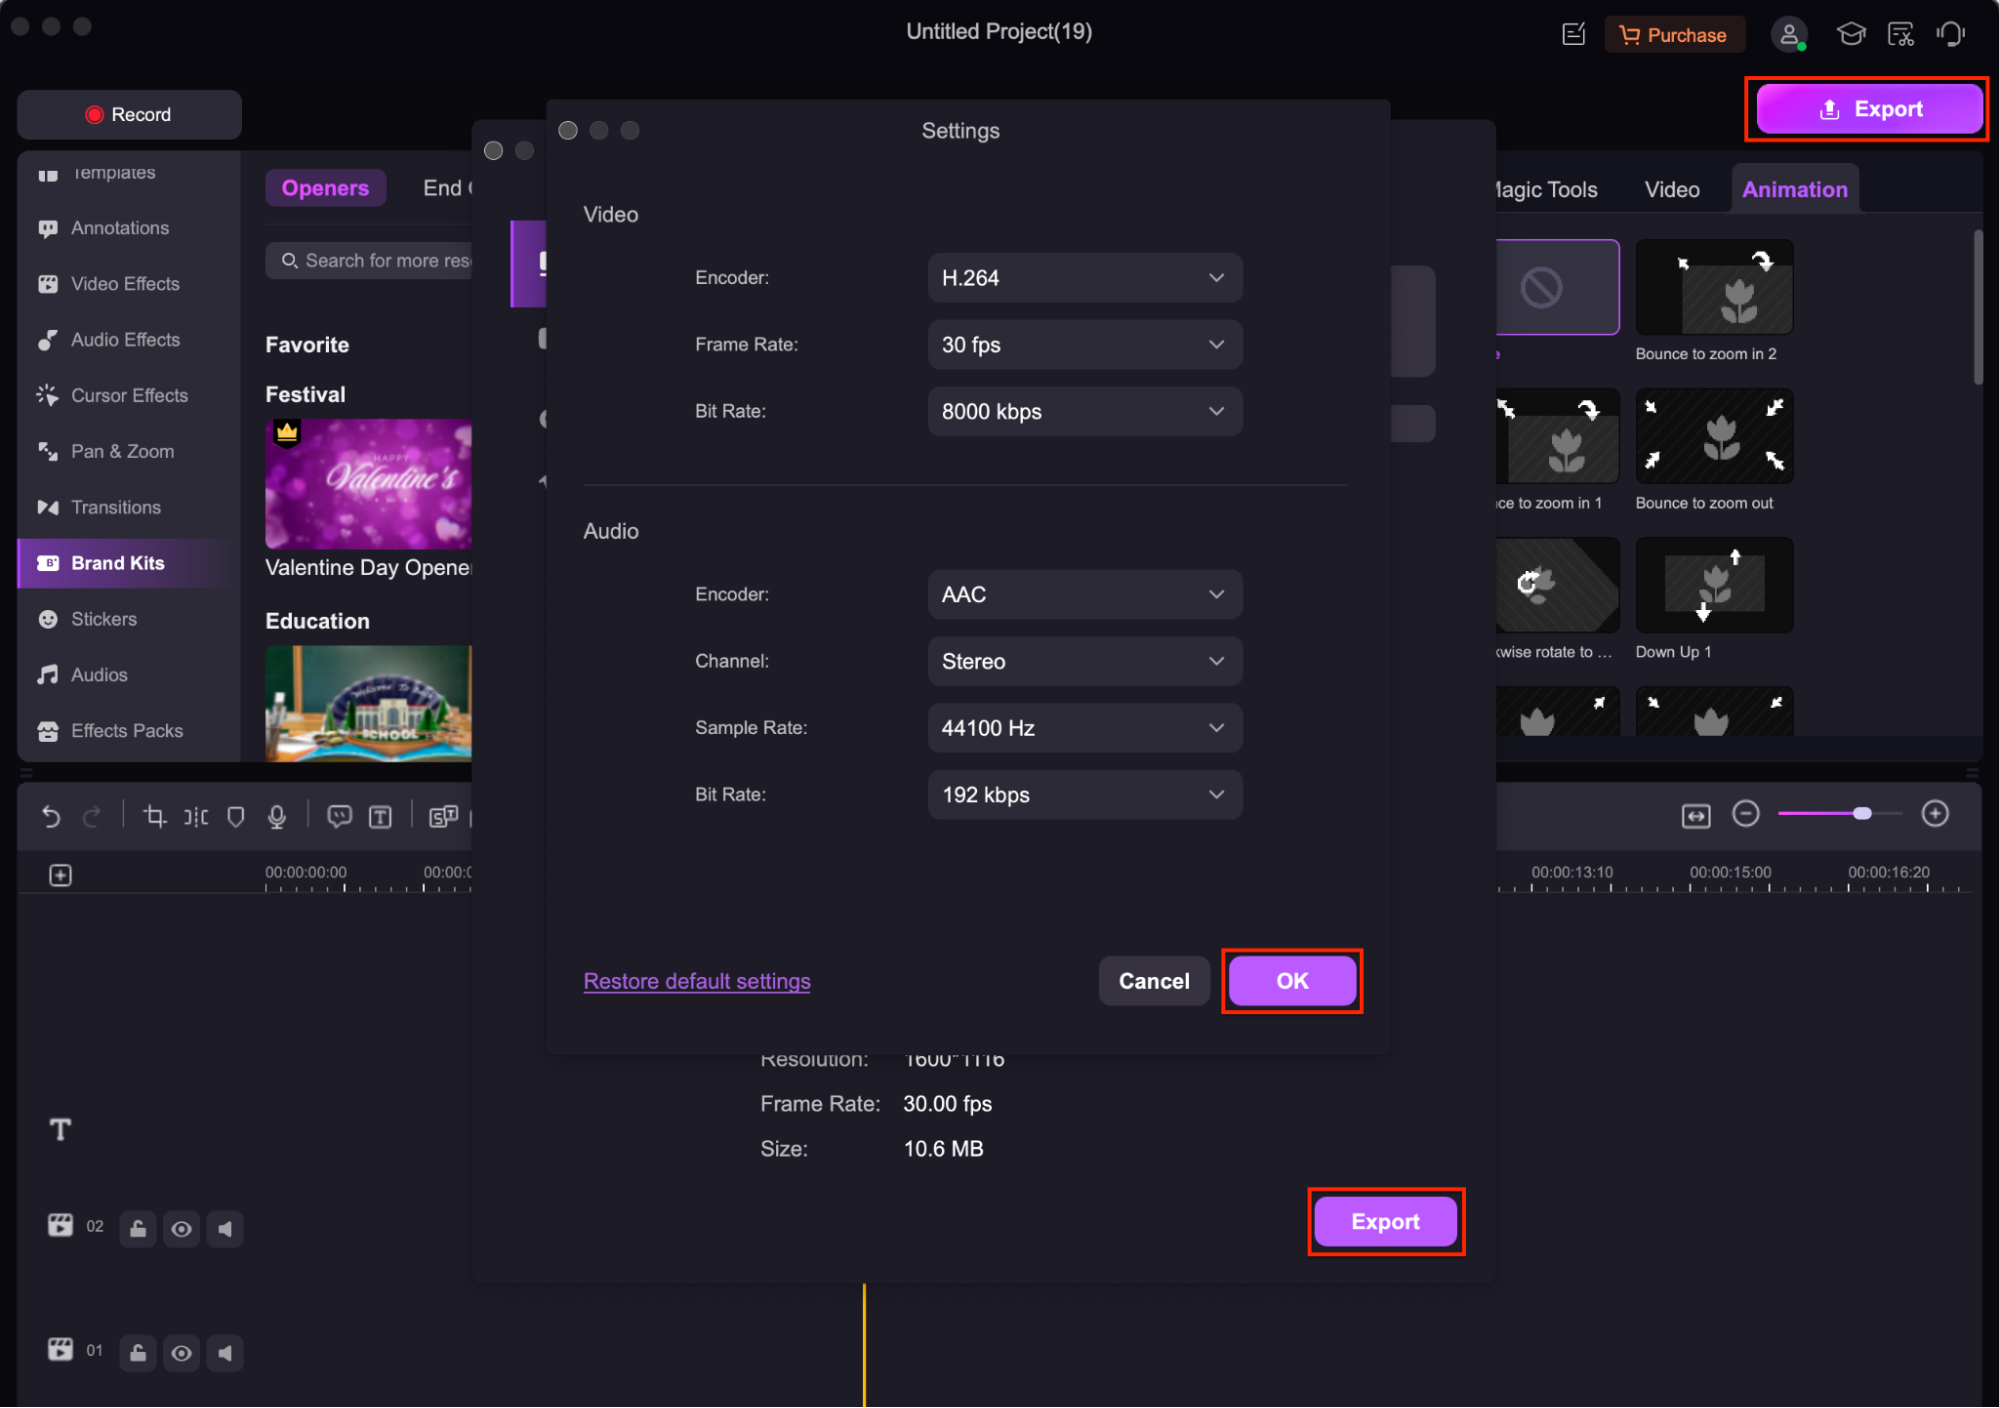Switch to the Animation tab
This screenshot has height=1408, width=1999.
pyautogui.click(x=1794, y=189)
